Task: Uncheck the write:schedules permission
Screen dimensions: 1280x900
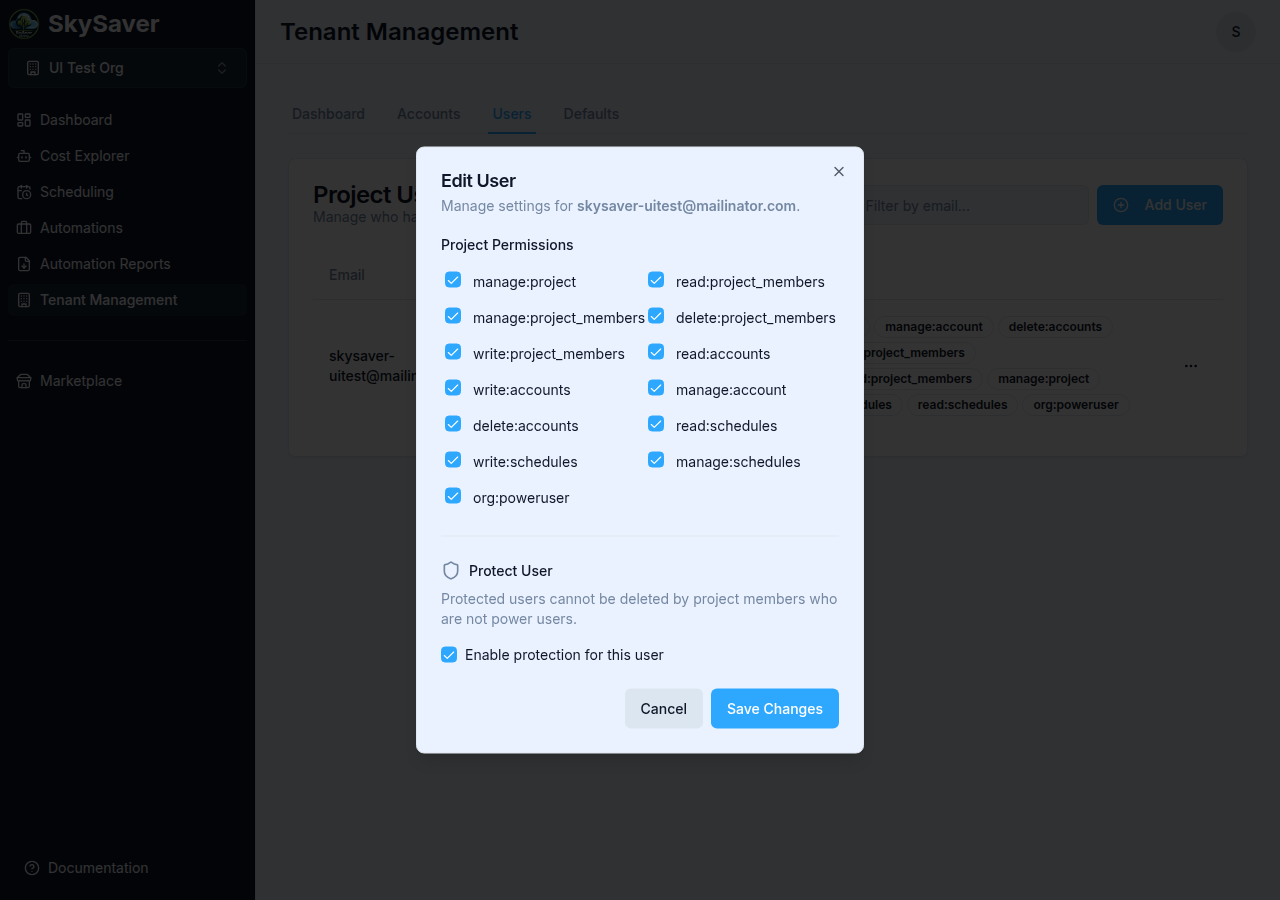Action: point(453,460)
